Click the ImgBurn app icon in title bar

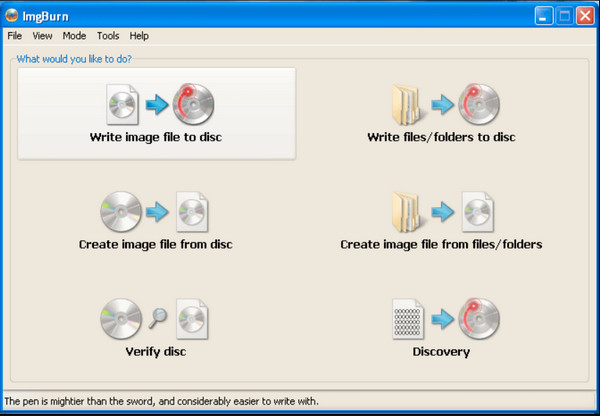[11, 16]
